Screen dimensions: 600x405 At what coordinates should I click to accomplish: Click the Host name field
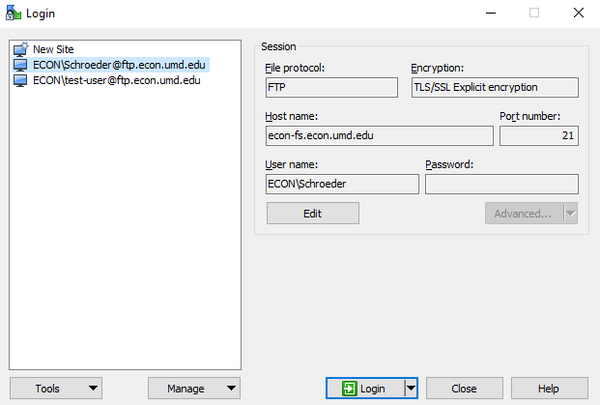[x=379, y=136]
